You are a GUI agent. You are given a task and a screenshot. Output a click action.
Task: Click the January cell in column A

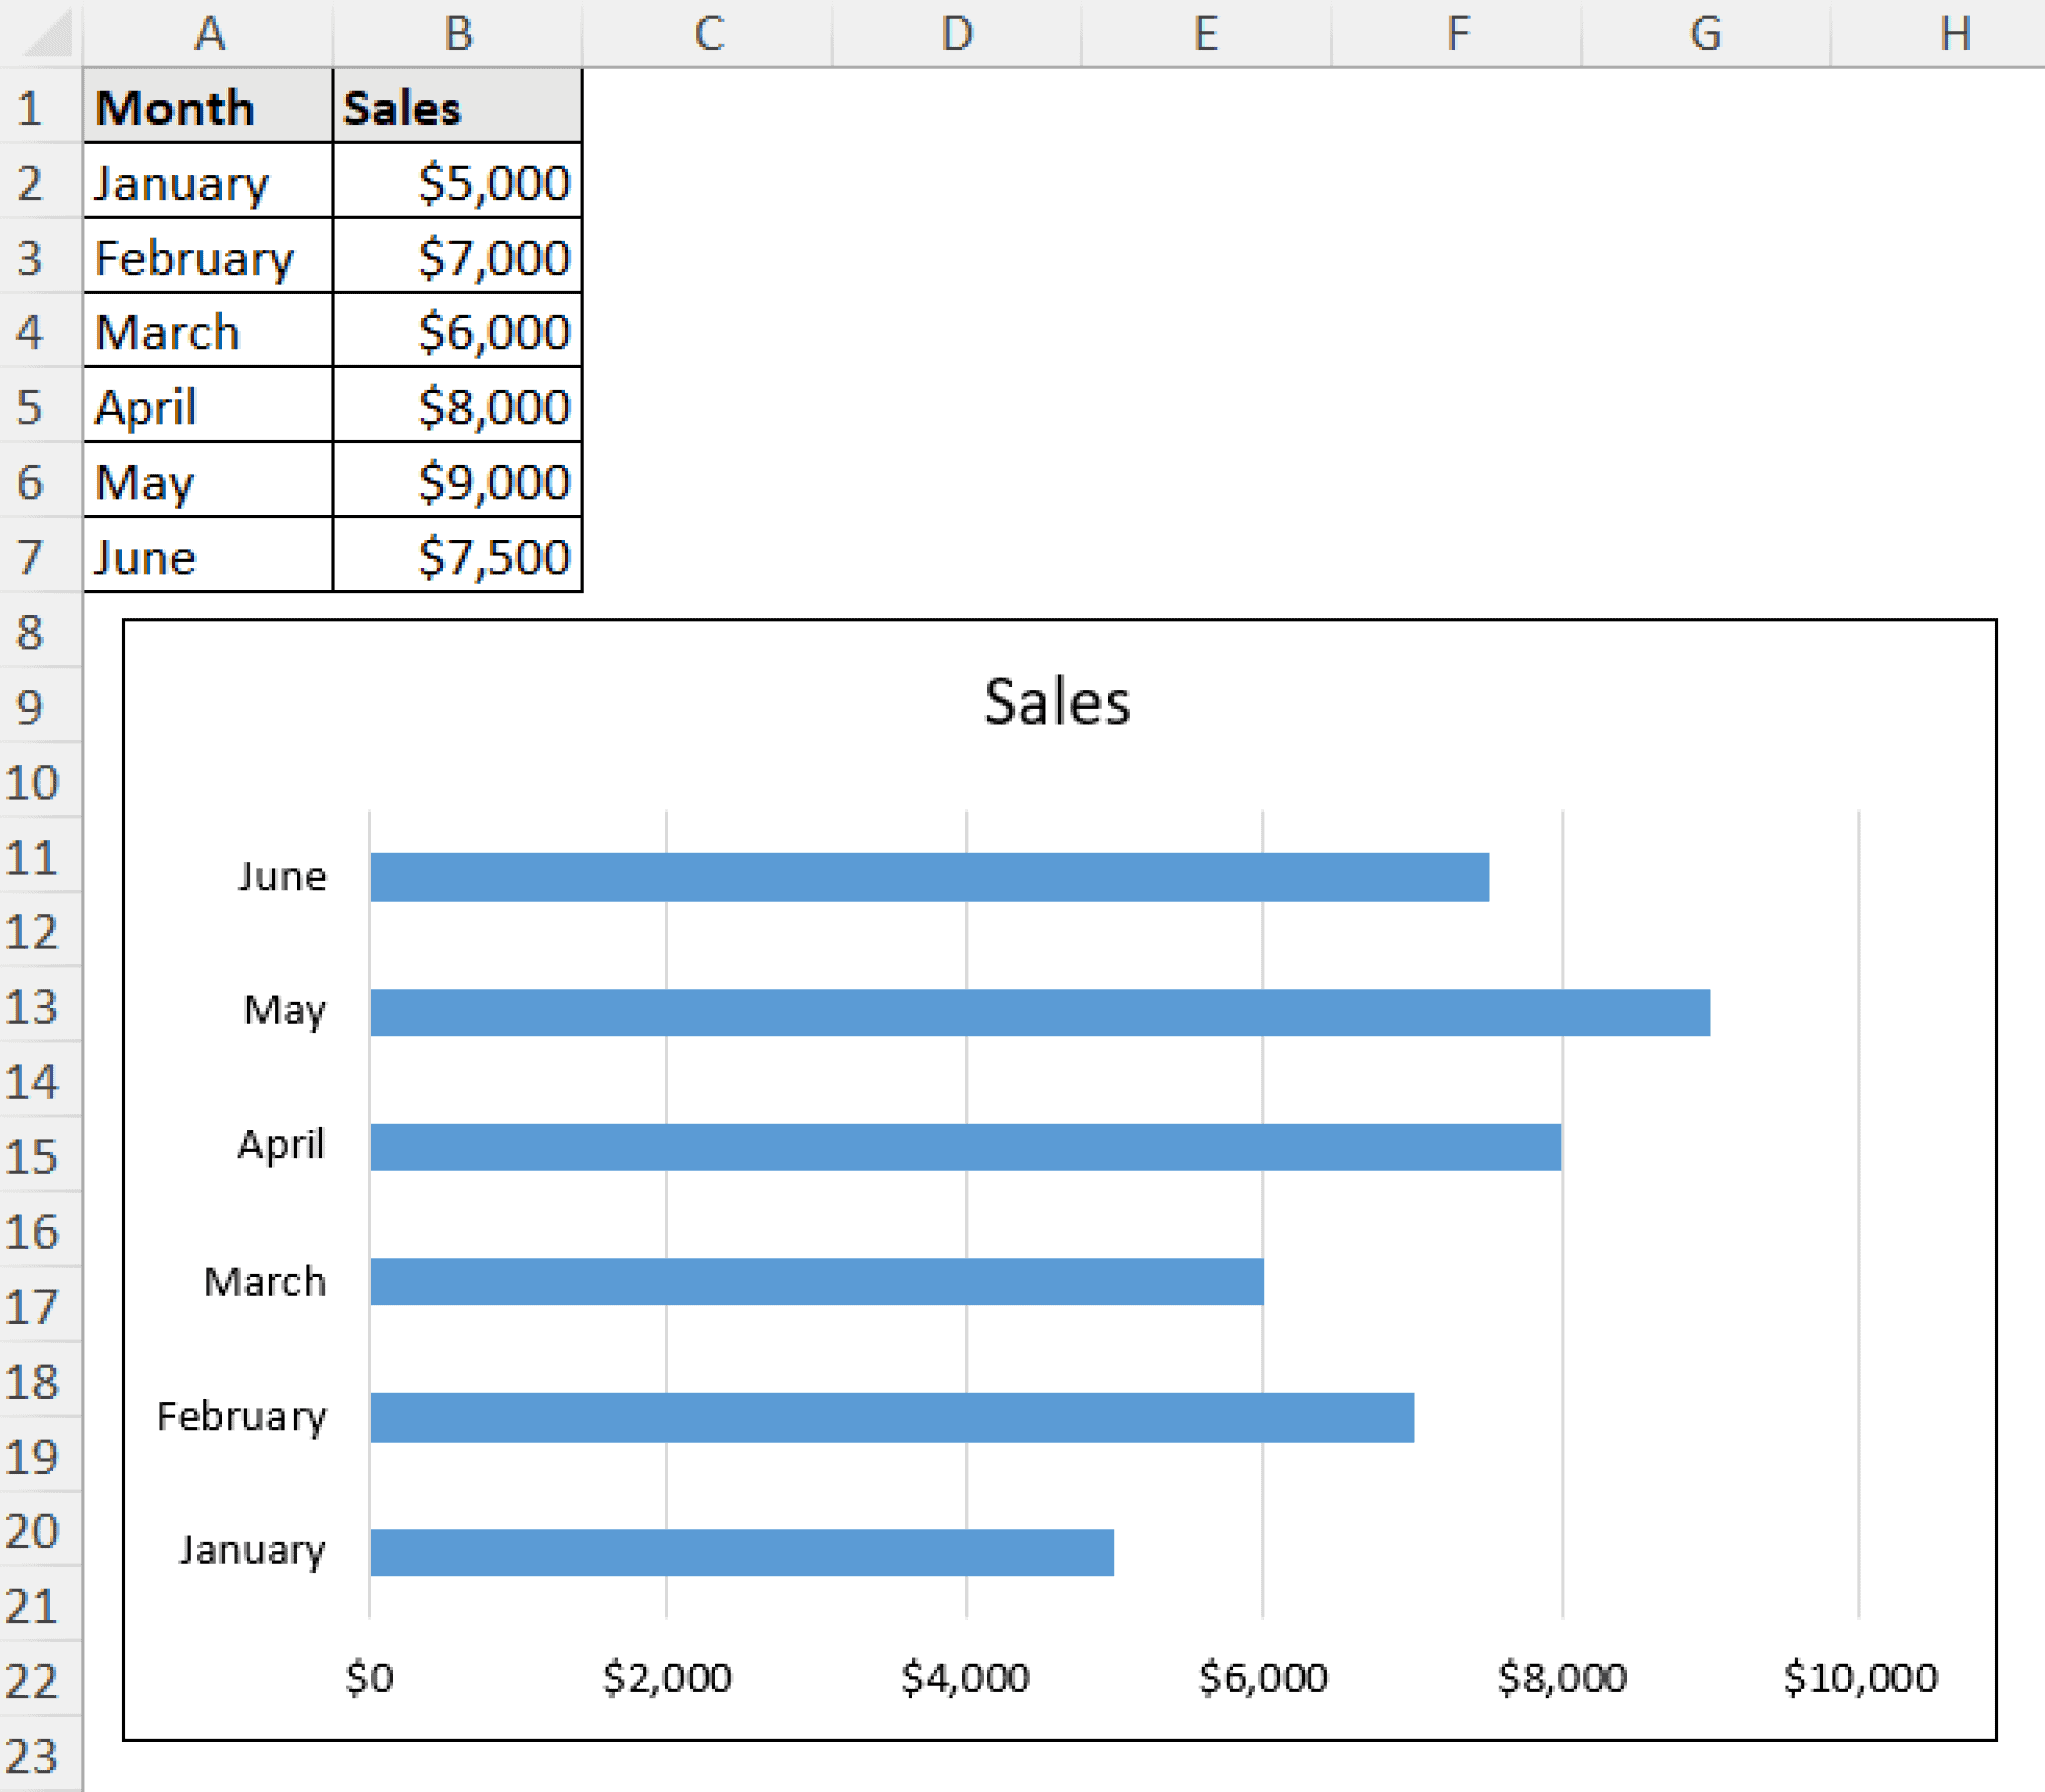207,182
